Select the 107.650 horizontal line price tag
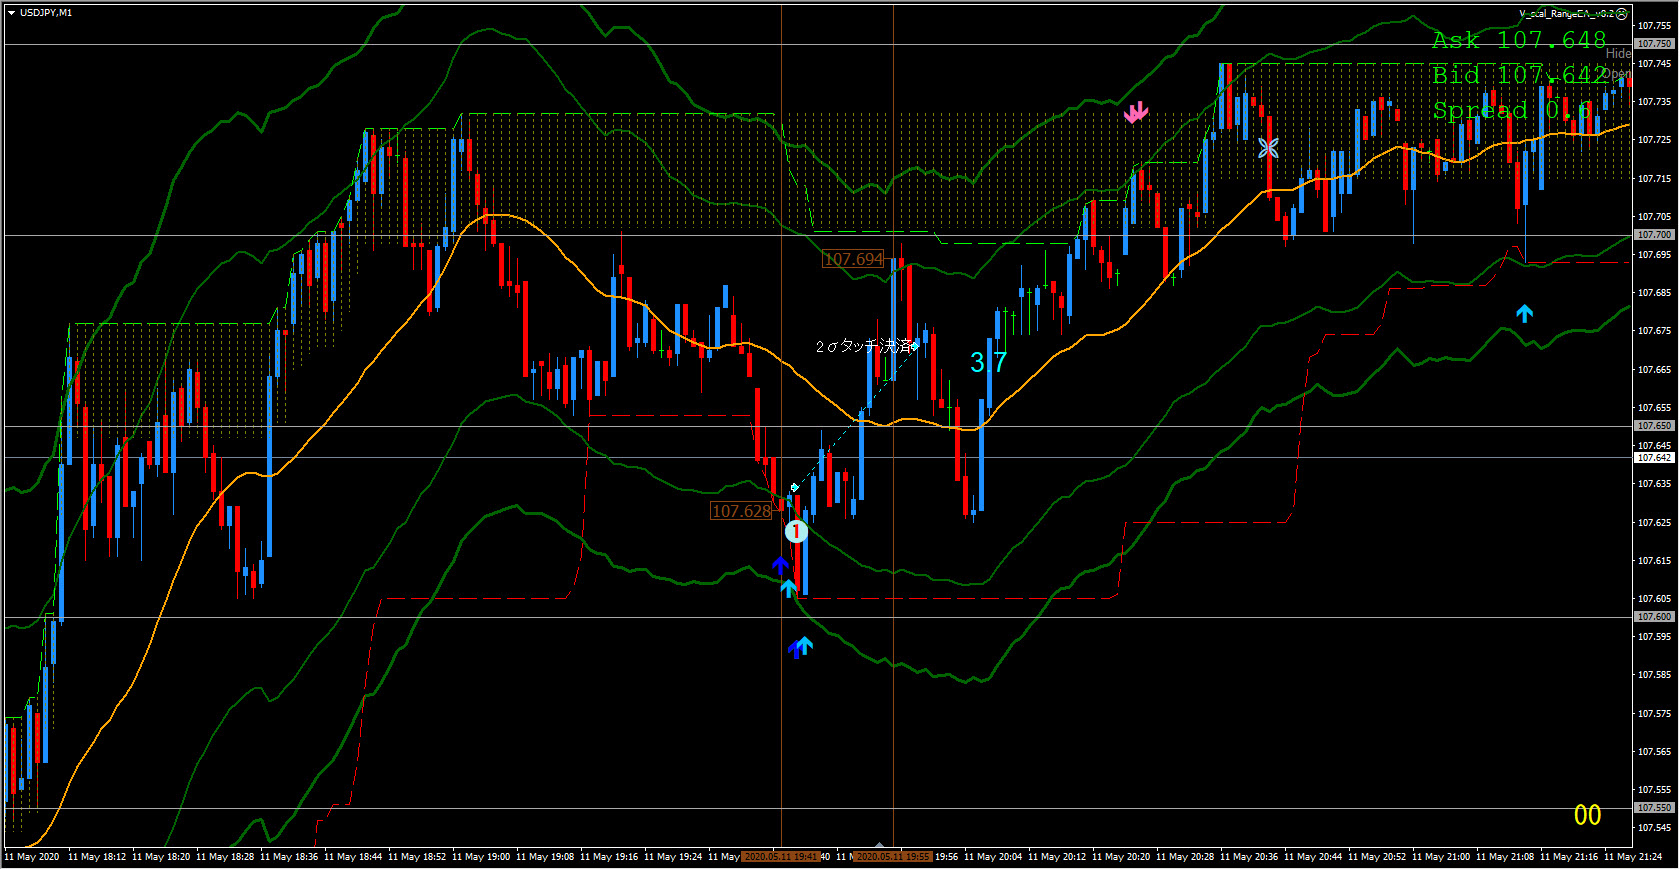This screenshot has height=870, width=1680. [x=1654, y=426]
